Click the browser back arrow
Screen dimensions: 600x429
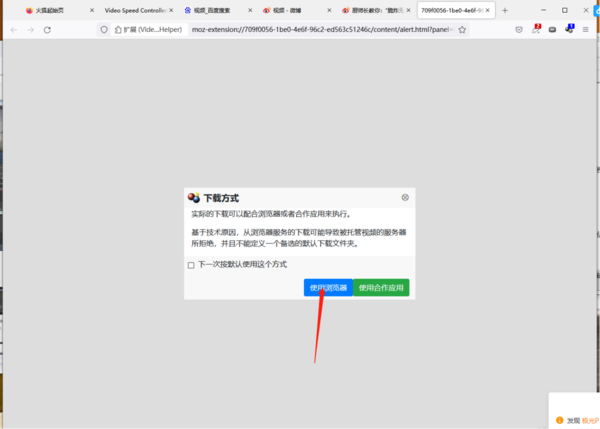14,30
